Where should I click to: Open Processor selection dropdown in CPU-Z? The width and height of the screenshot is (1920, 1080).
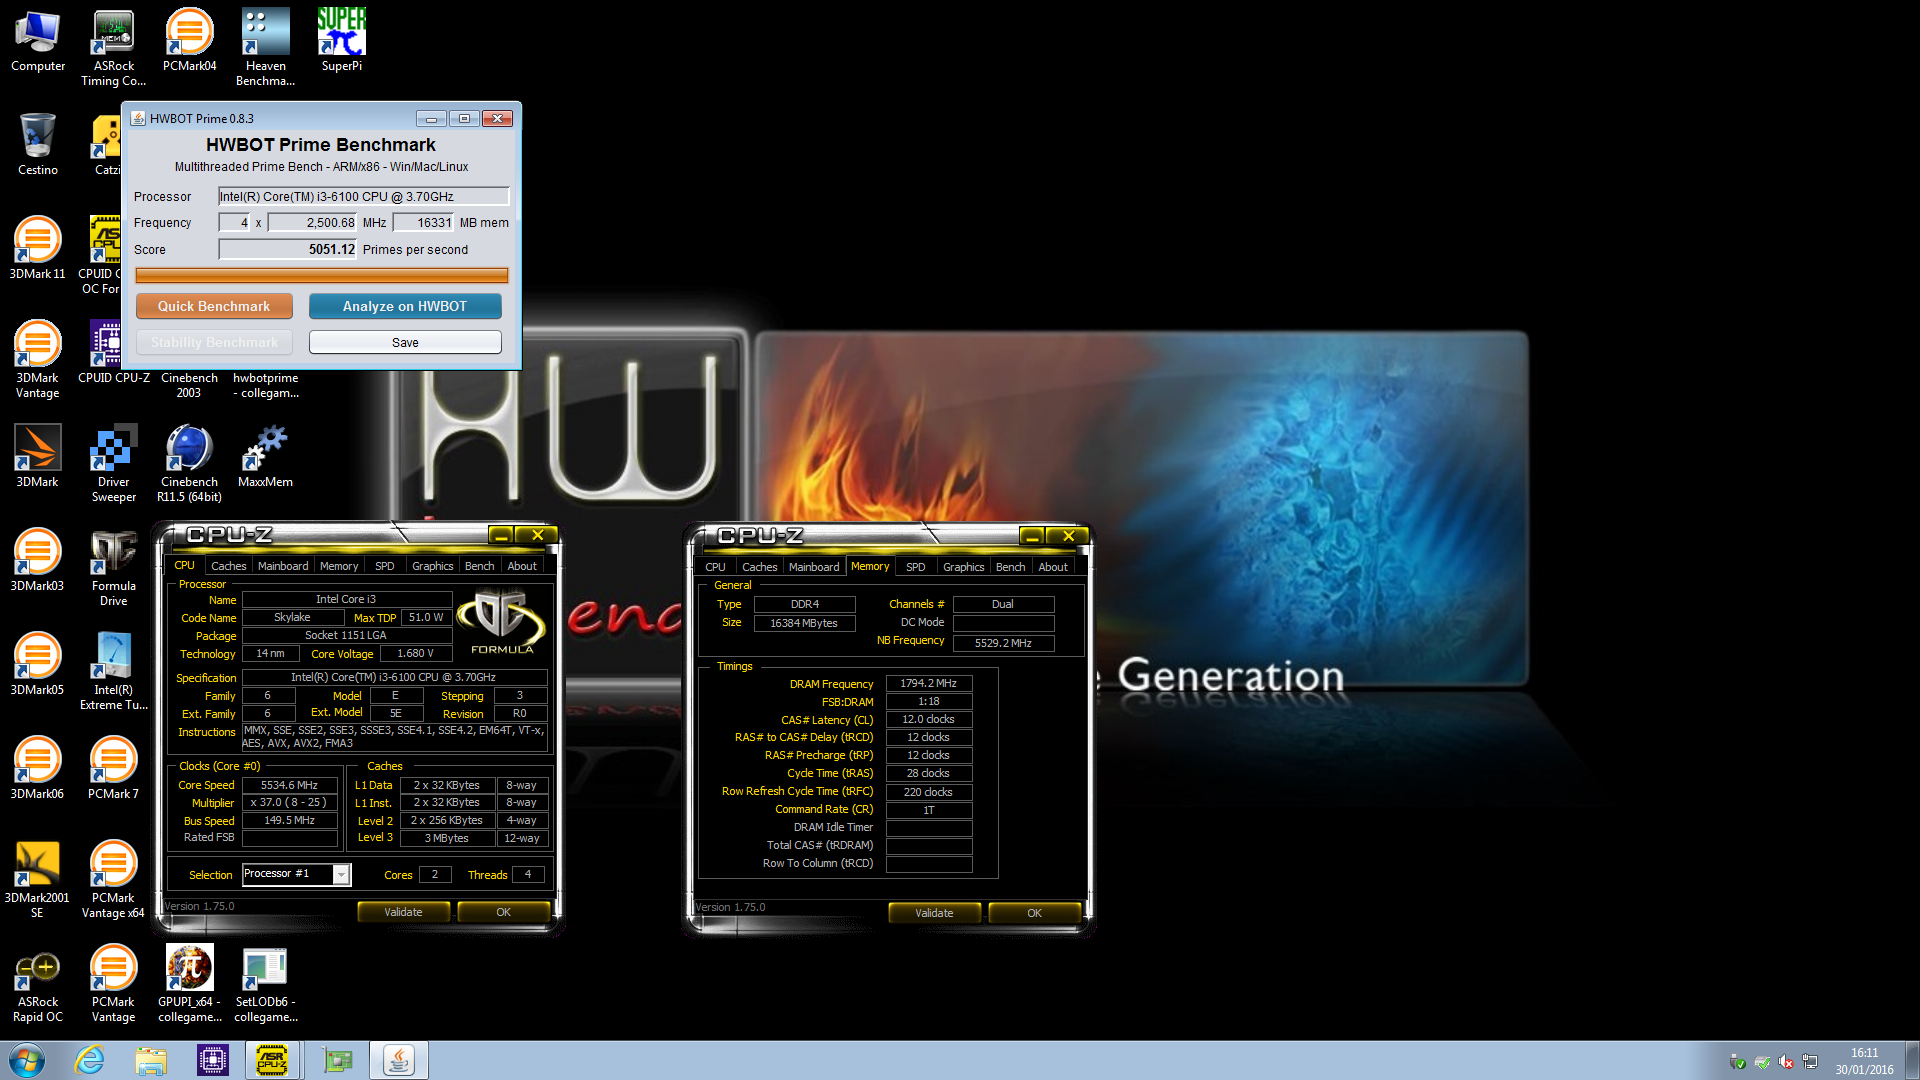[296, 875]
